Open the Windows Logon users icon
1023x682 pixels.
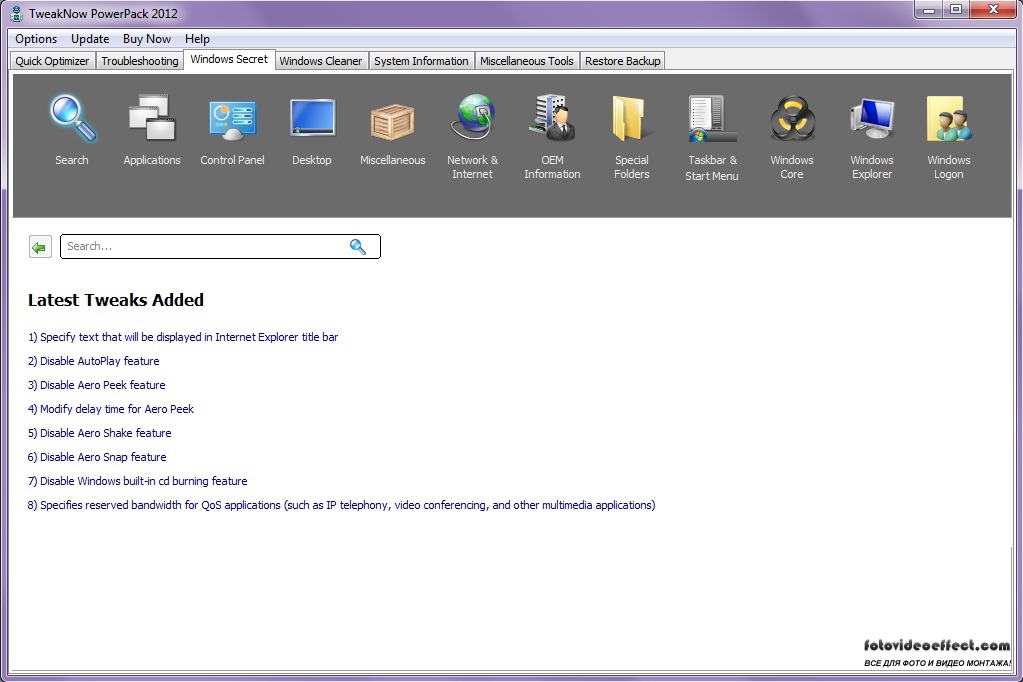tap(949, 119)
